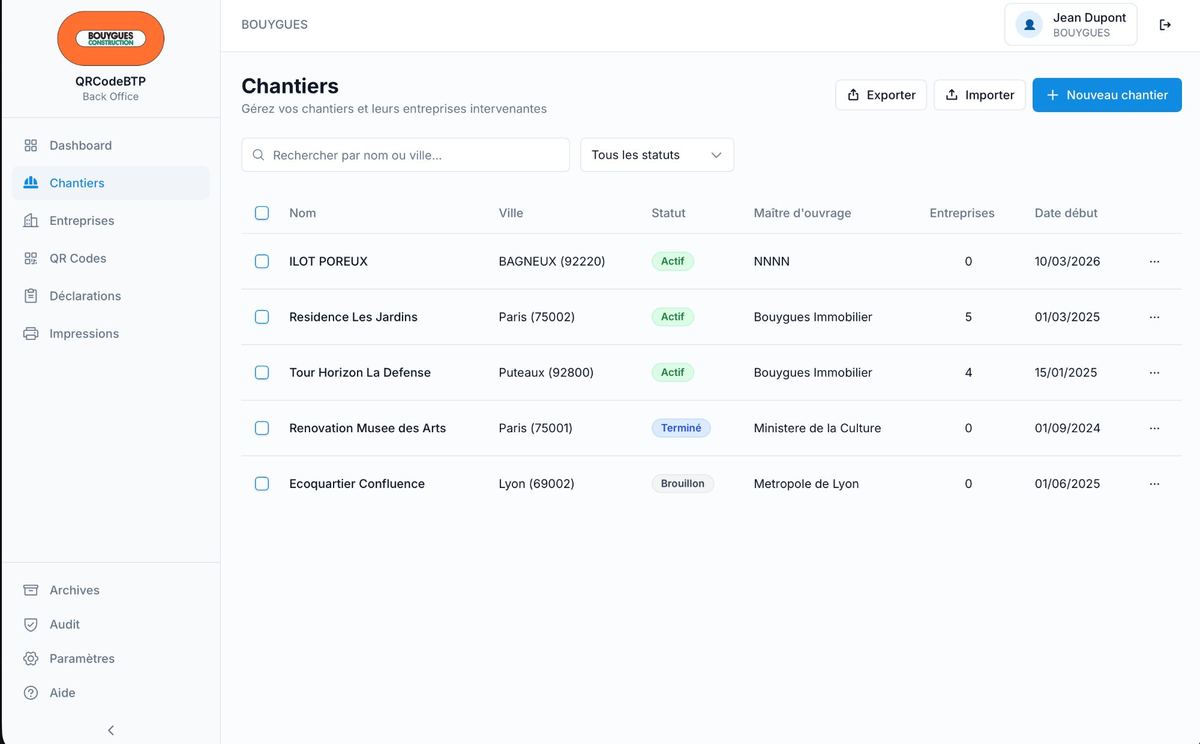
Task: Open the QR Codes panel
Action: pyautogui.click(x=80, y=258)
